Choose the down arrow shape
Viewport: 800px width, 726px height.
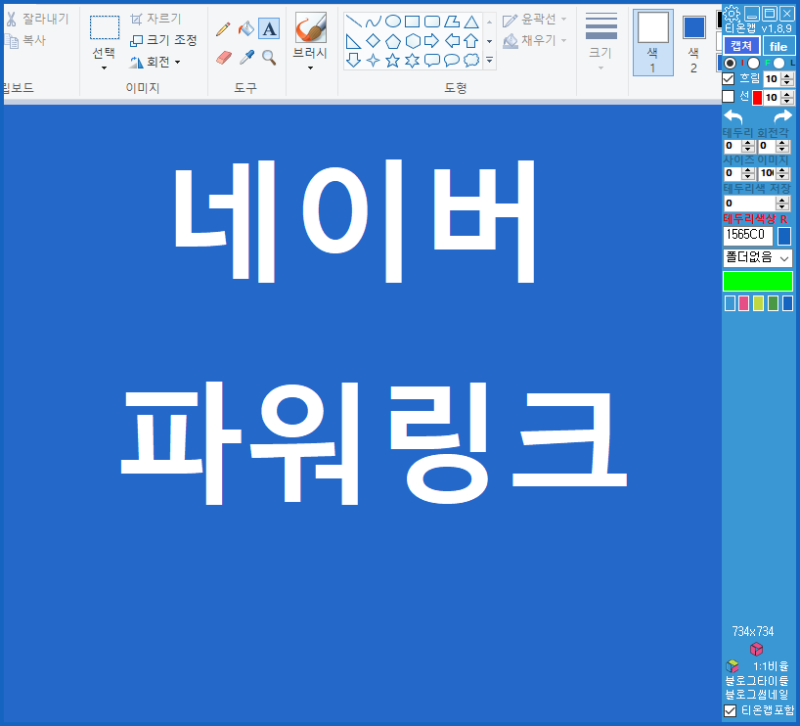[x=353, y=60]
